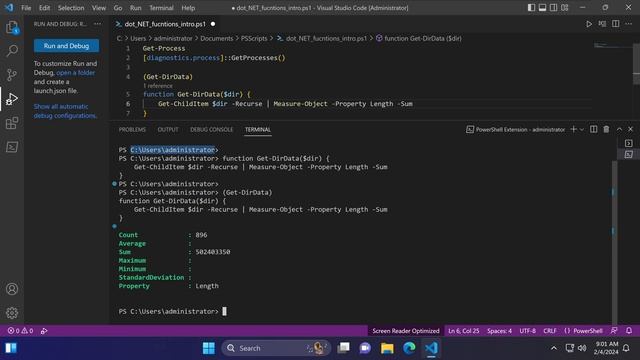Click the Run and Debug button

(x=66, y=46)
